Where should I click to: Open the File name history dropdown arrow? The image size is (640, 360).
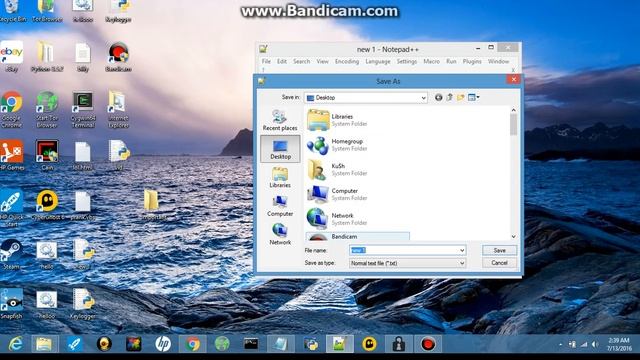462,250
